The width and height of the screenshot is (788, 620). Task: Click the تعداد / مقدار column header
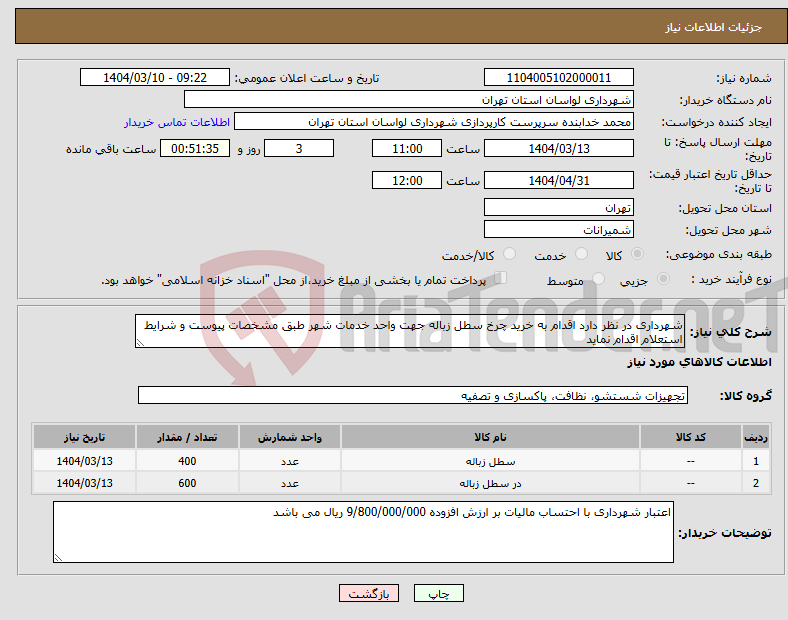point(187,437)
